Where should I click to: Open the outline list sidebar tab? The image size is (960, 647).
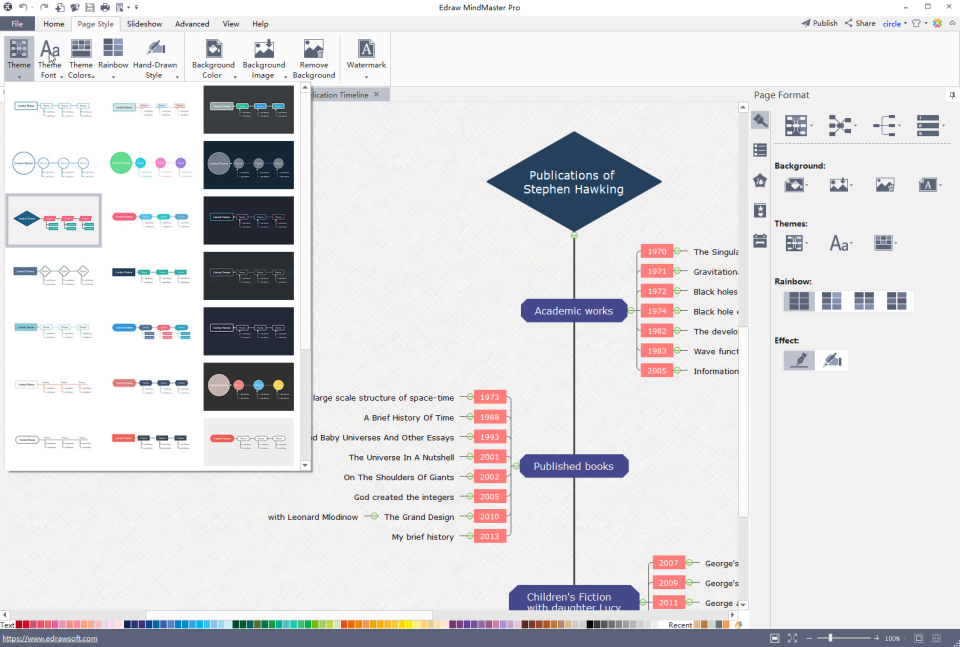760,150
